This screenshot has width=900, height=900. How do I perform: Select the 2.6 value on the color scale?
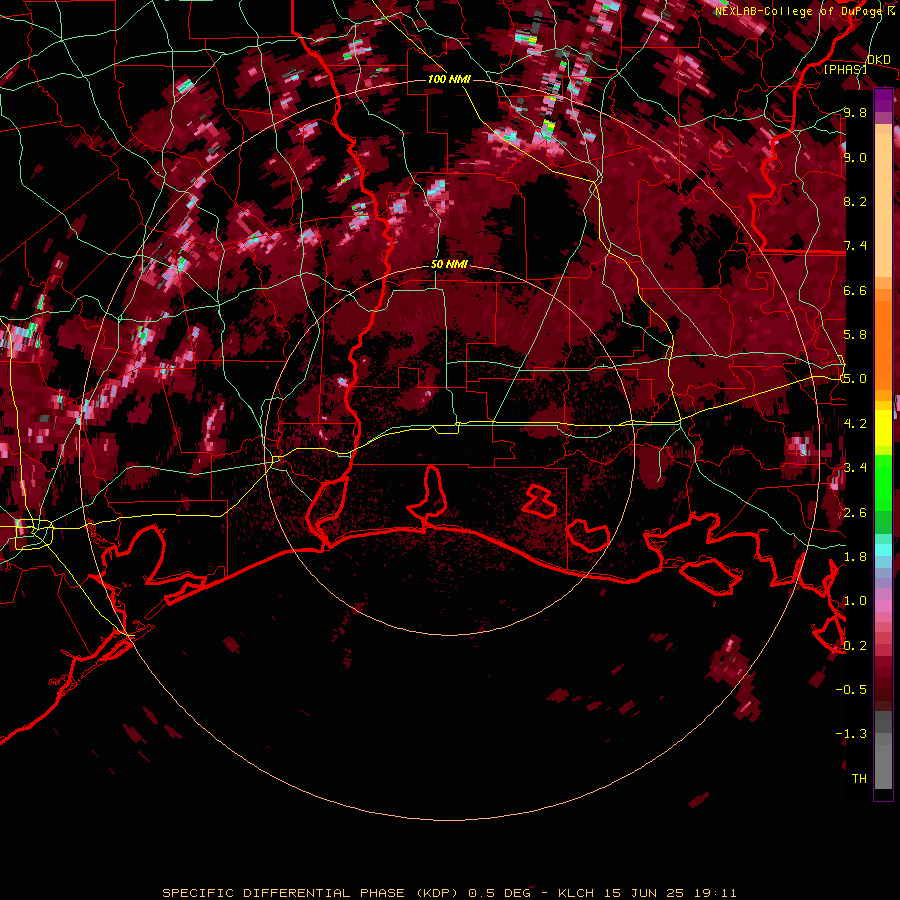(855, 513)
